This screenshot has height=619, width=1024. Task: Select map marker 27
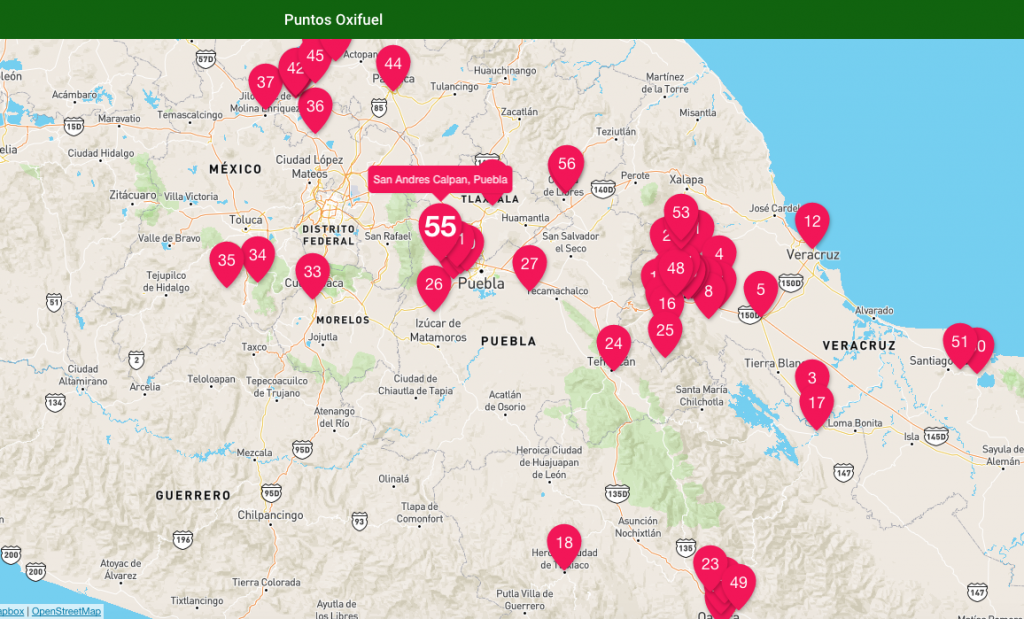point(529,267)
